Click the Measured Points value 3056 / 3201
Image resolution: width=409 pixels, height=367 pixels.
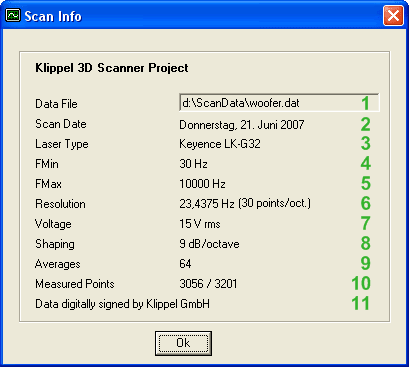click(x=208, y=284)
